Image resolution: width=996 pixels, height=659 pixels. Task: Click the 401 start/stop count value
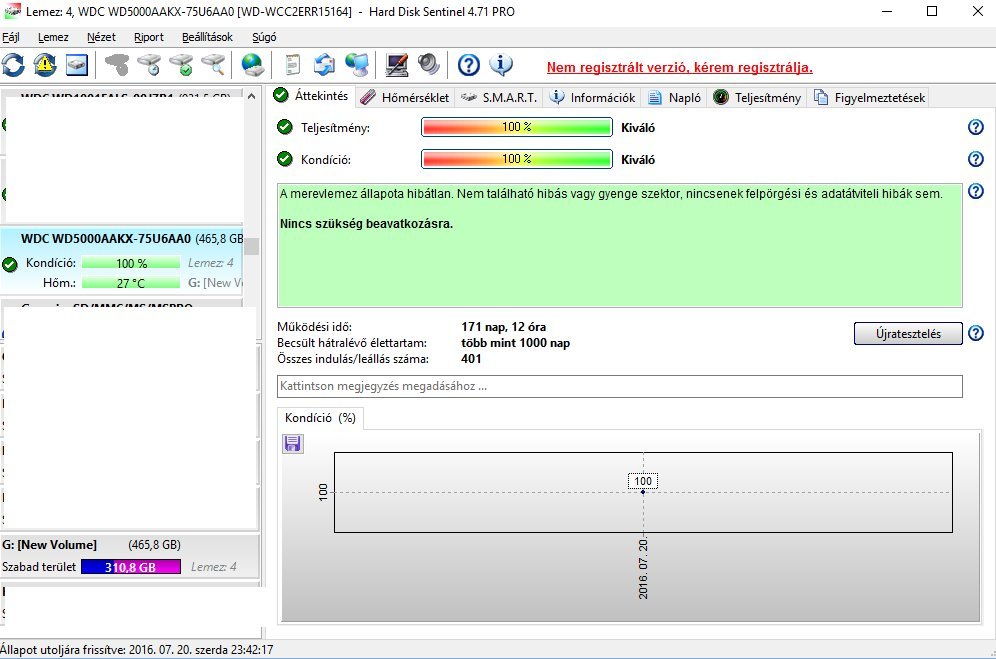click(x=471, y=358)
